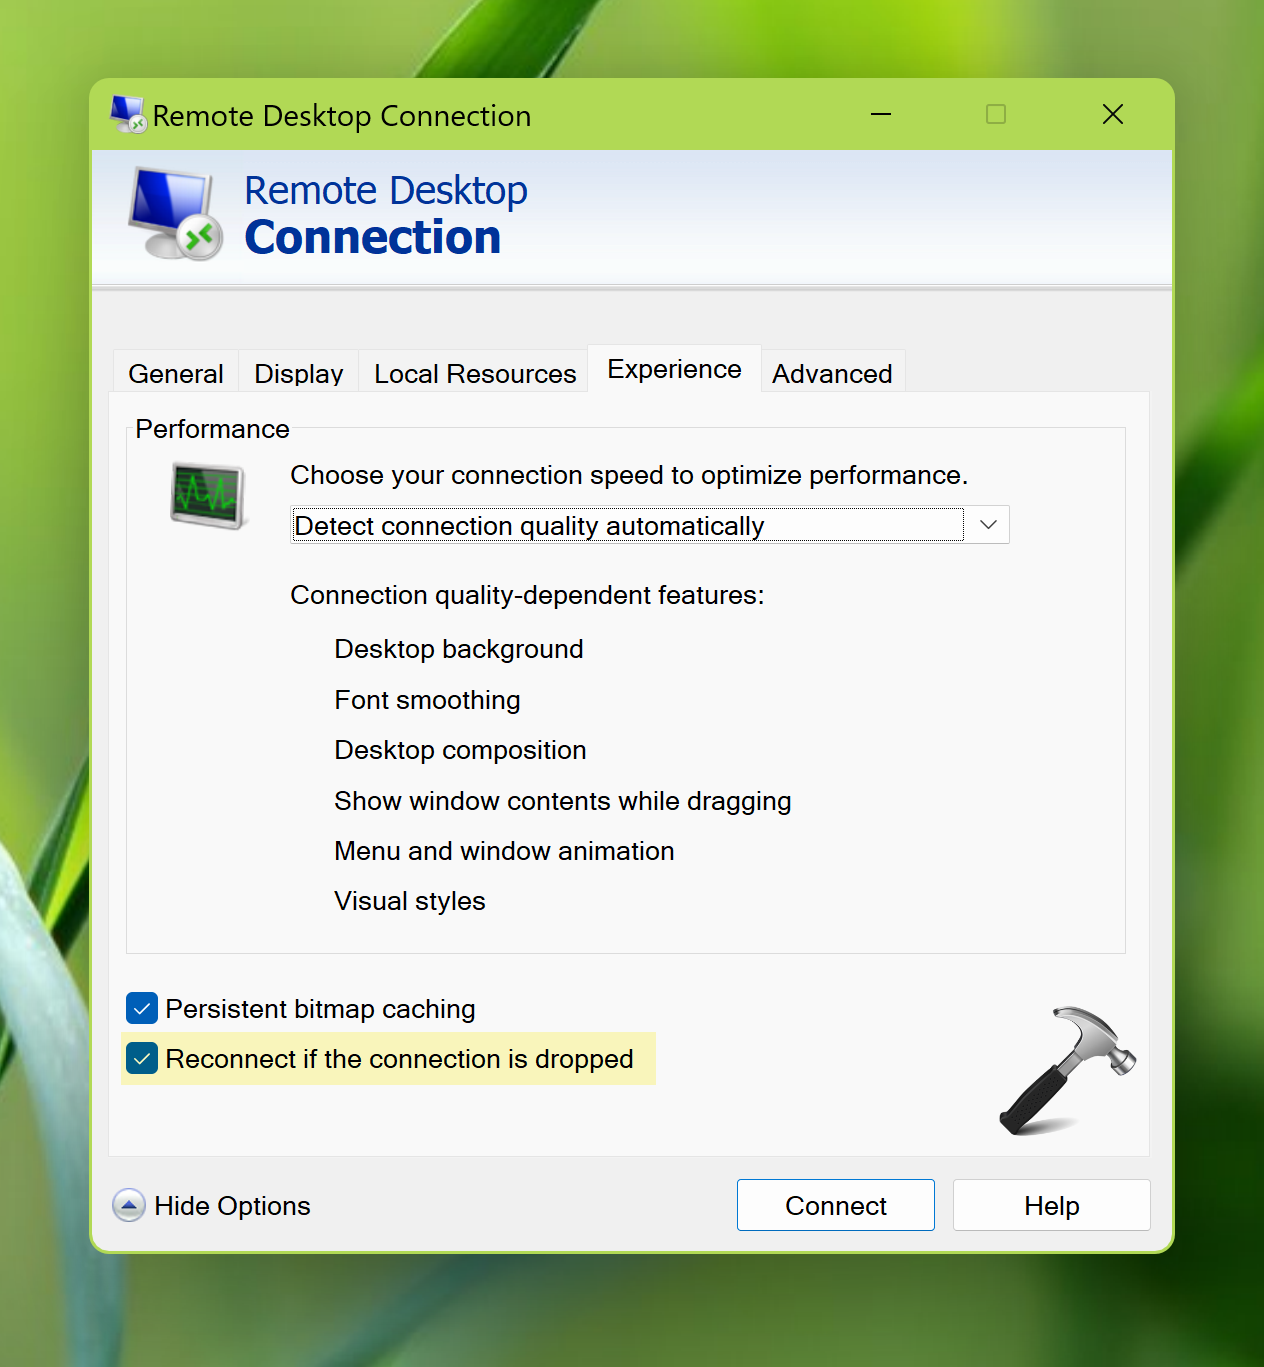Uncheck Reconnect if the connection is dropped
Screen dimensions: 1264x1367
[x=142, y=1058]
